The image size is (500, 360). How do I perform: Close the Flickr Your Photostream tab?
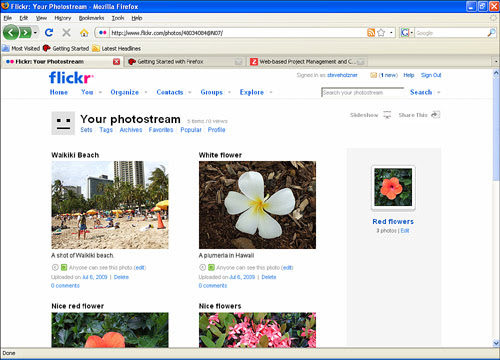point(116,62)
